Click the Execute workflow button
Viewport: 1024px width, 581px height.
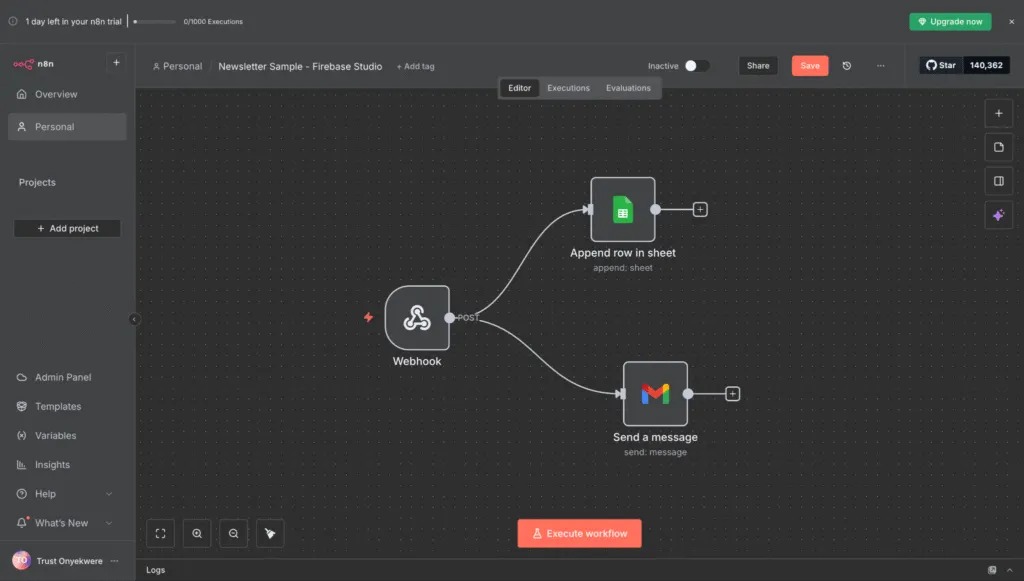coord(579,534)
